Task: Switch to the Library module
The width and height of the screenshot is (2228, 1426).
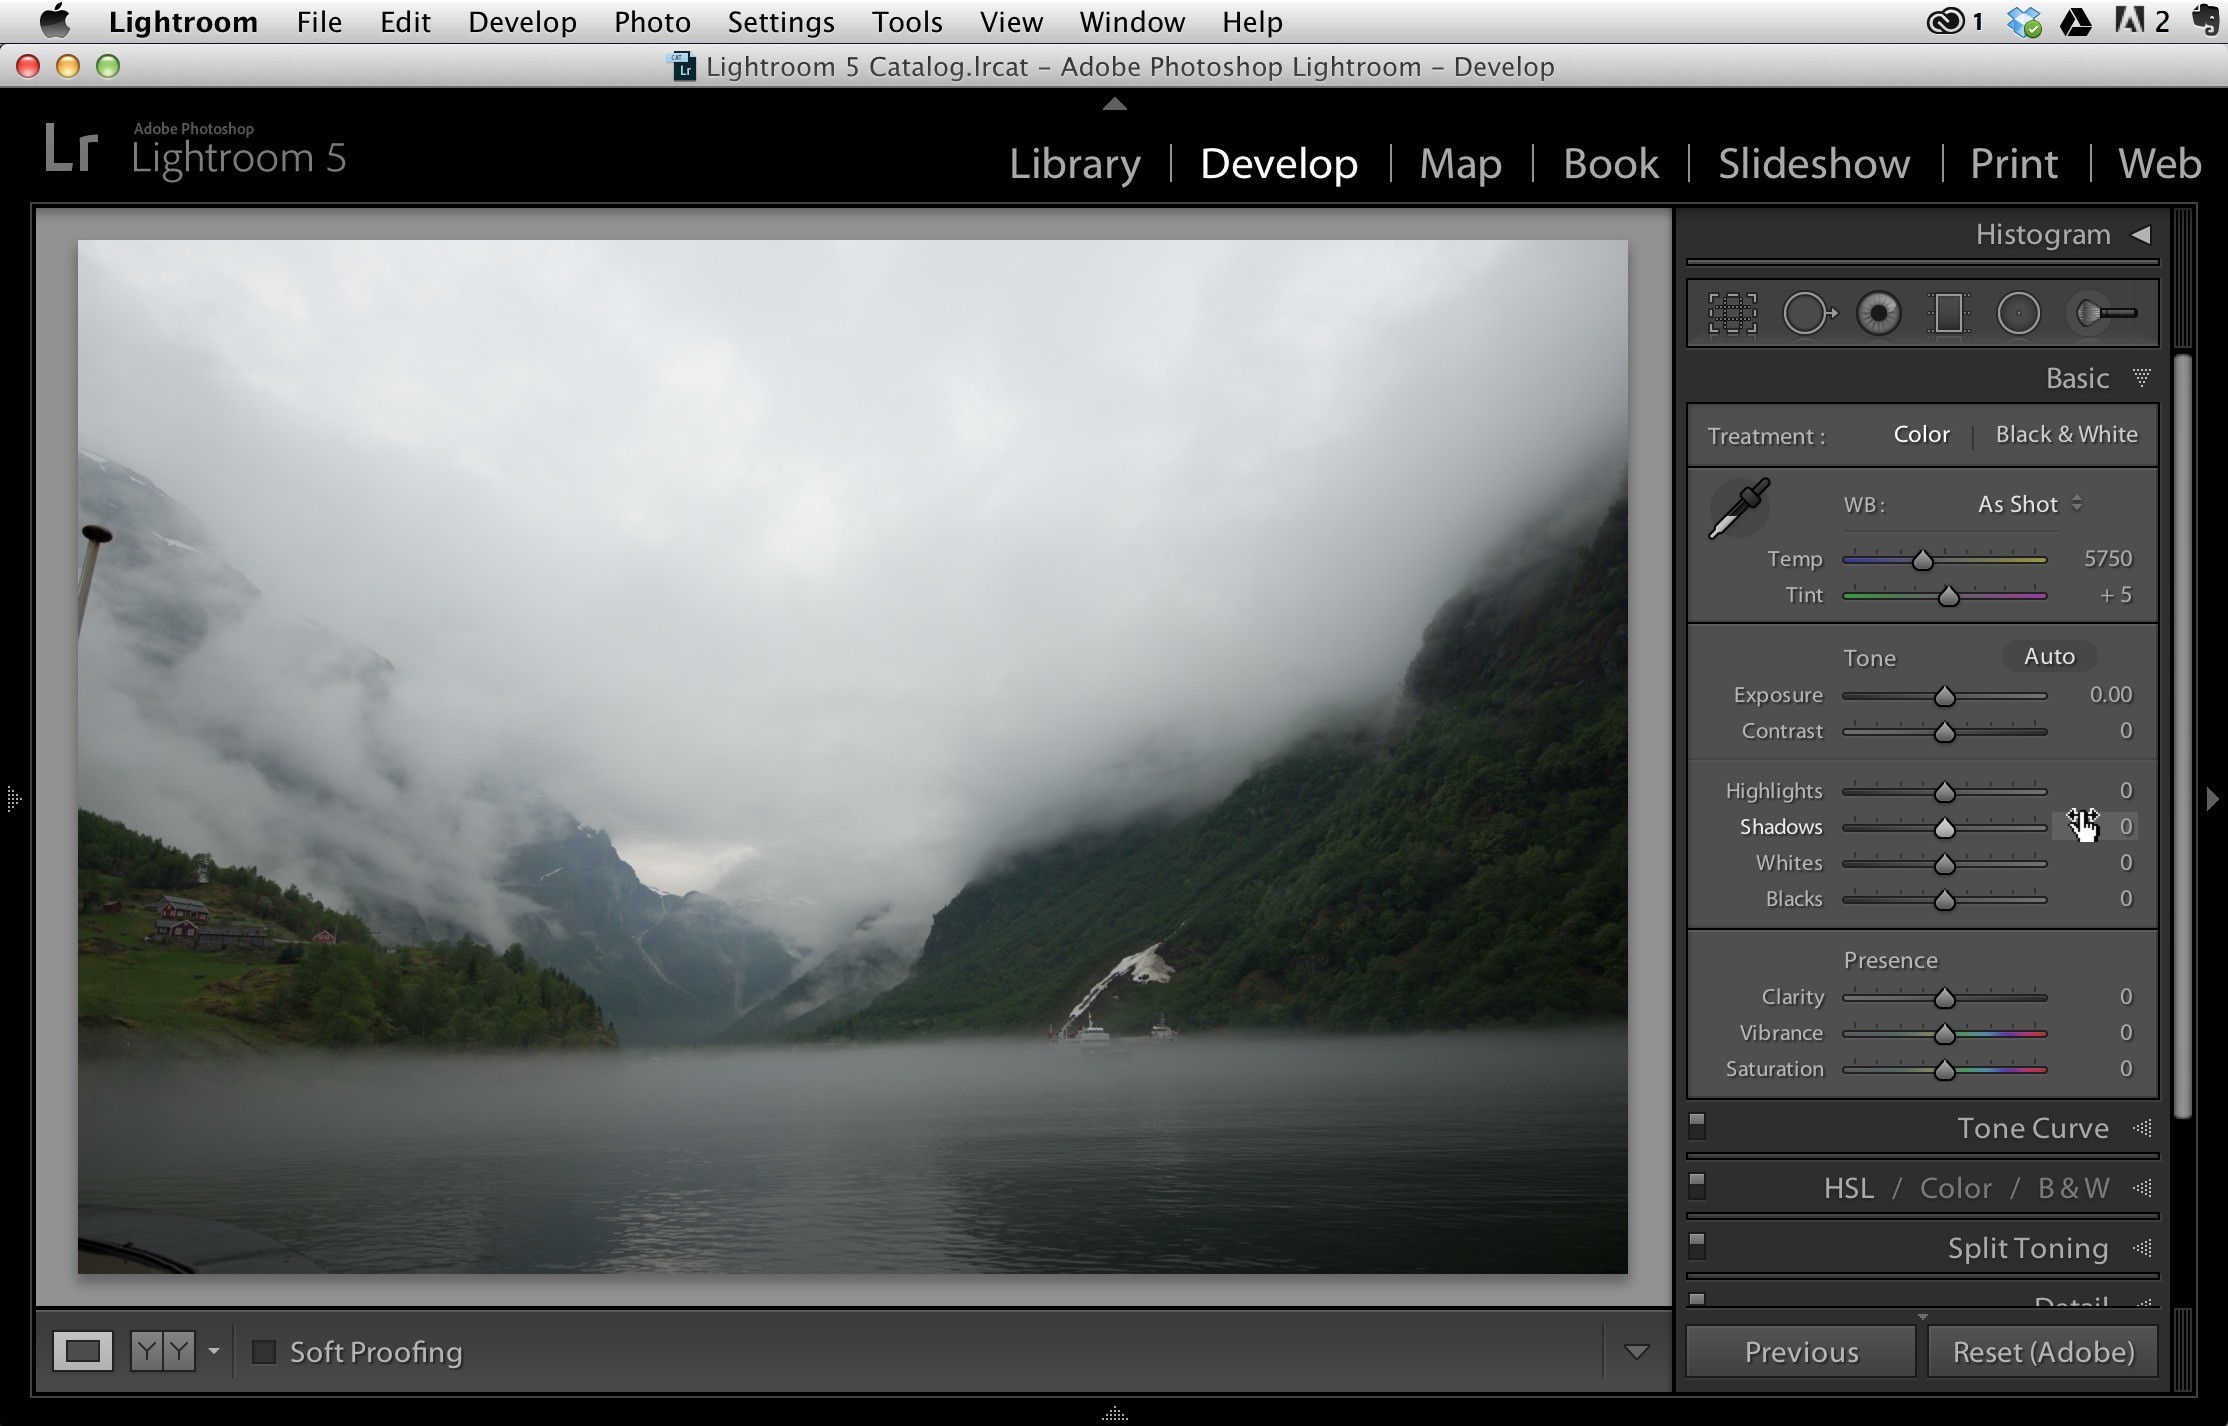Action: click(1074, 163)
